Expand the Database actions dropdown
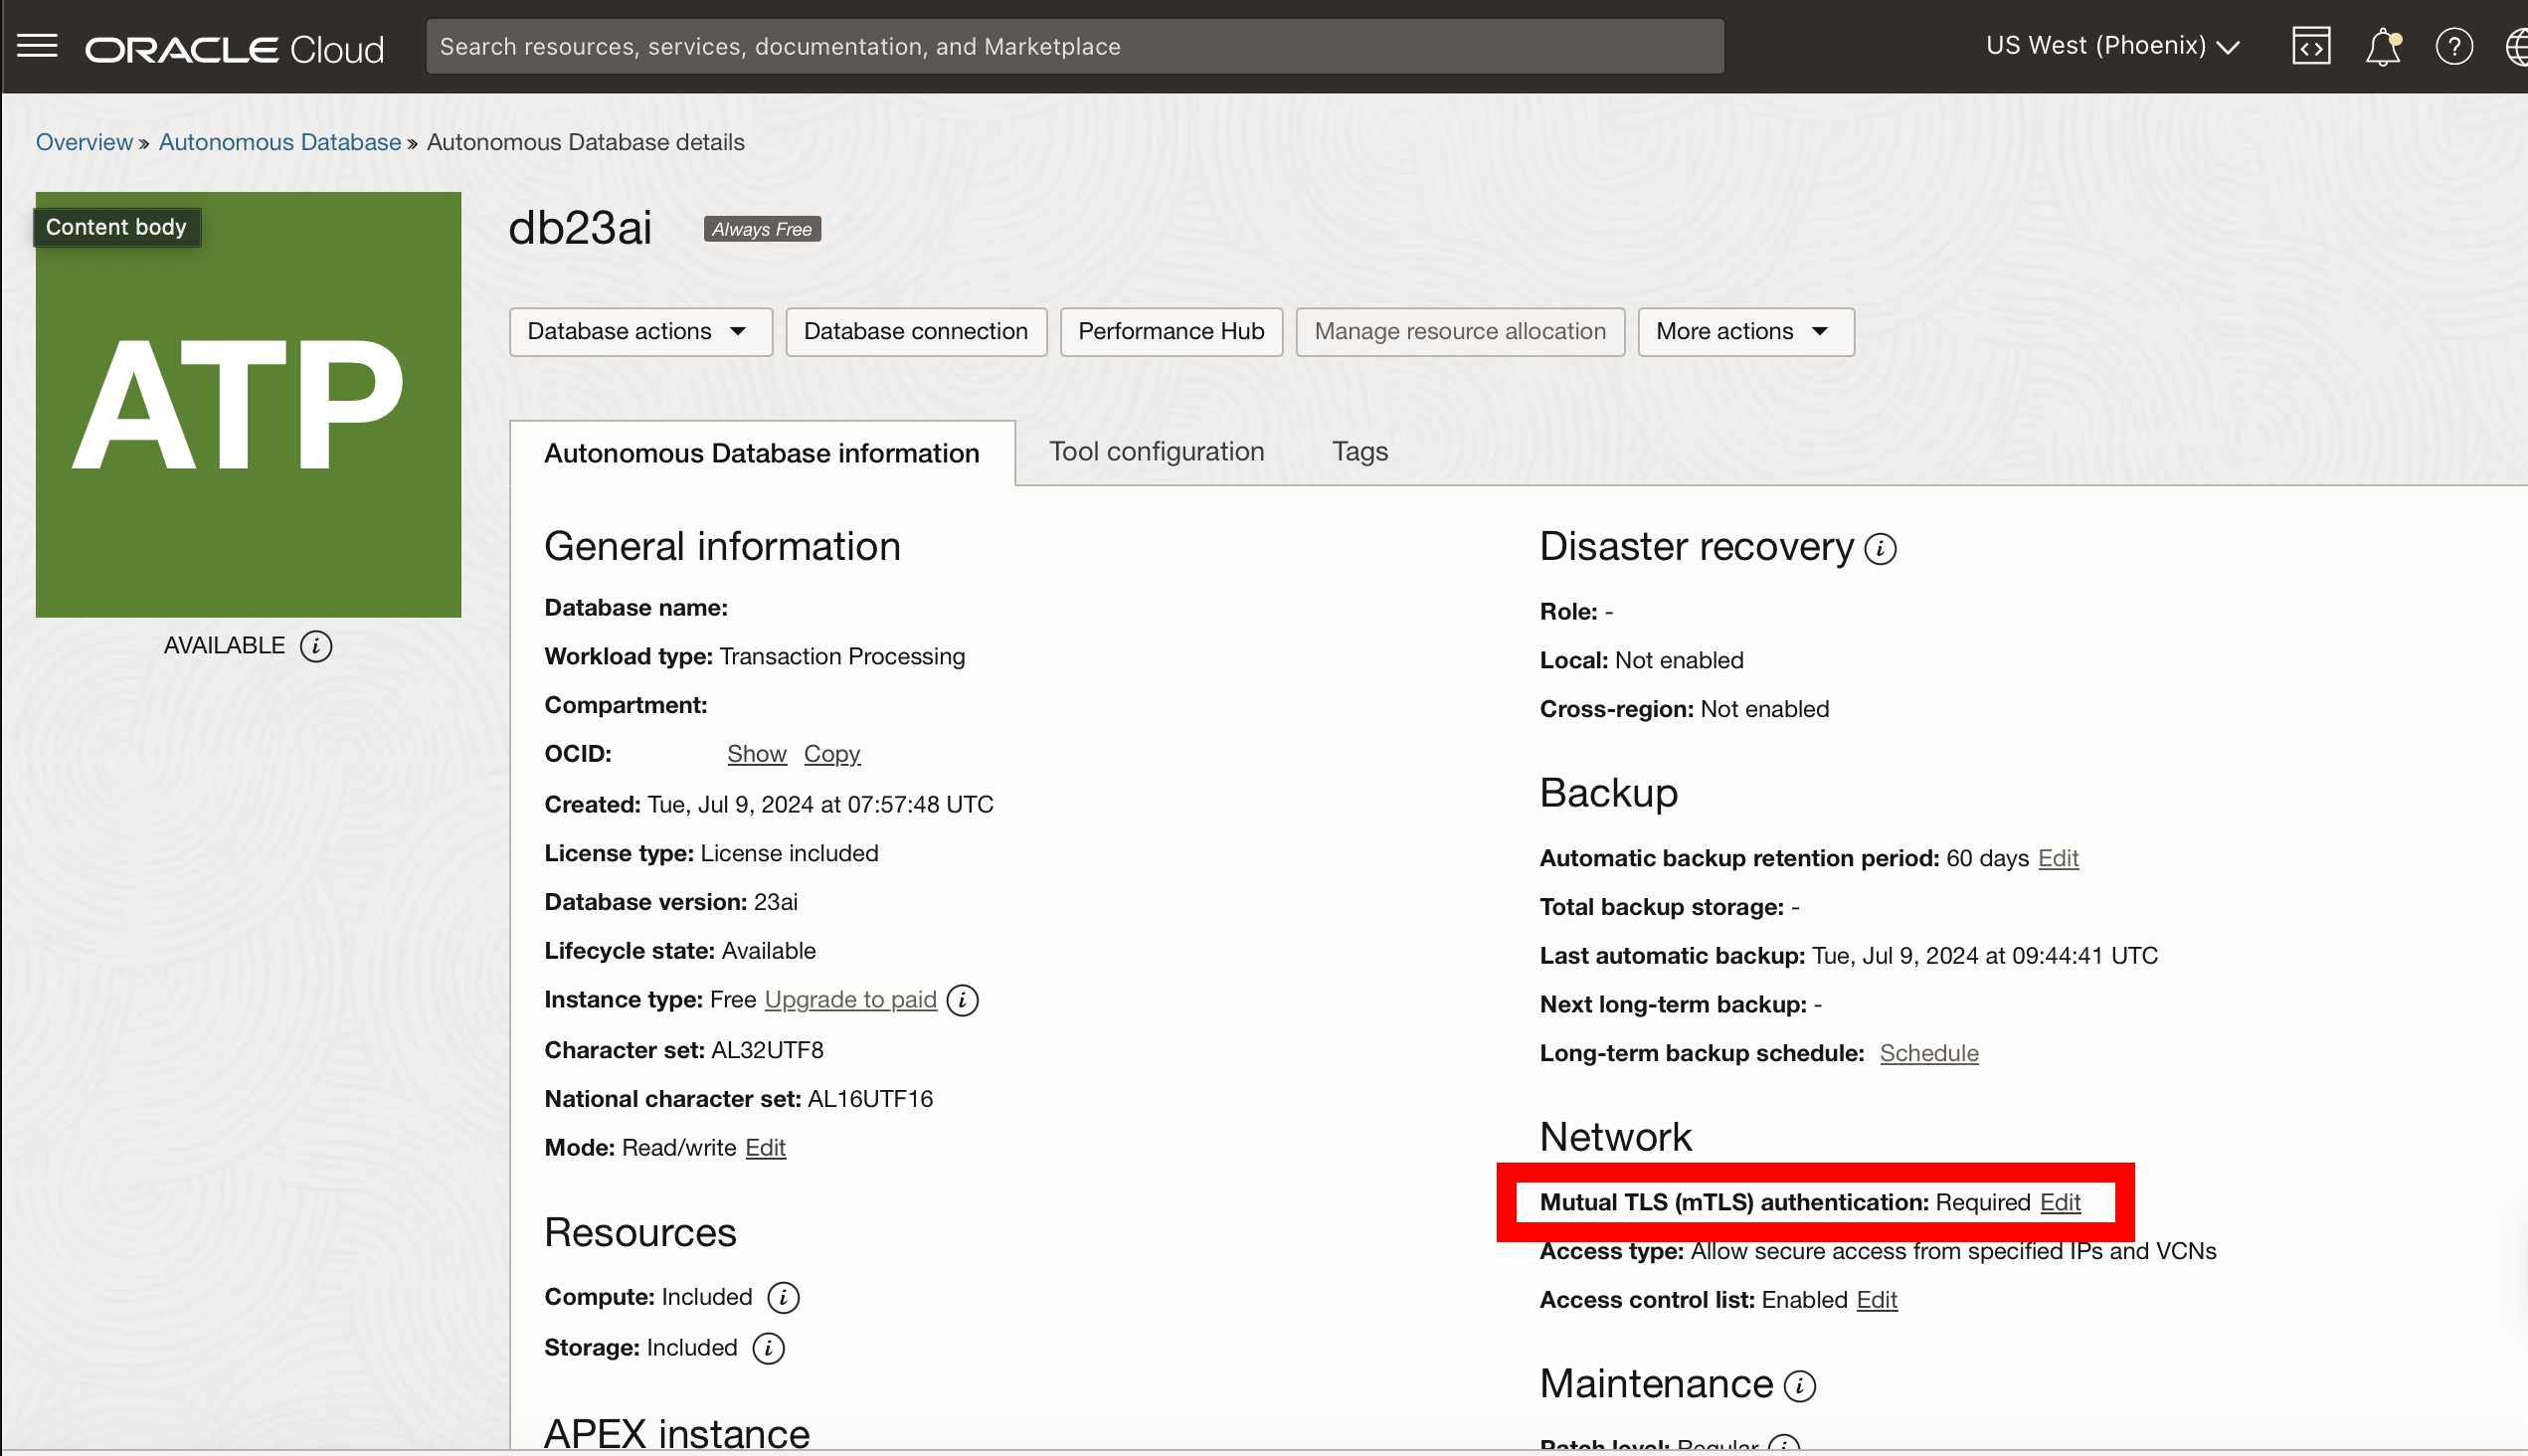The width and height of the screenshot is (2528, 1456). click(640, 332)
